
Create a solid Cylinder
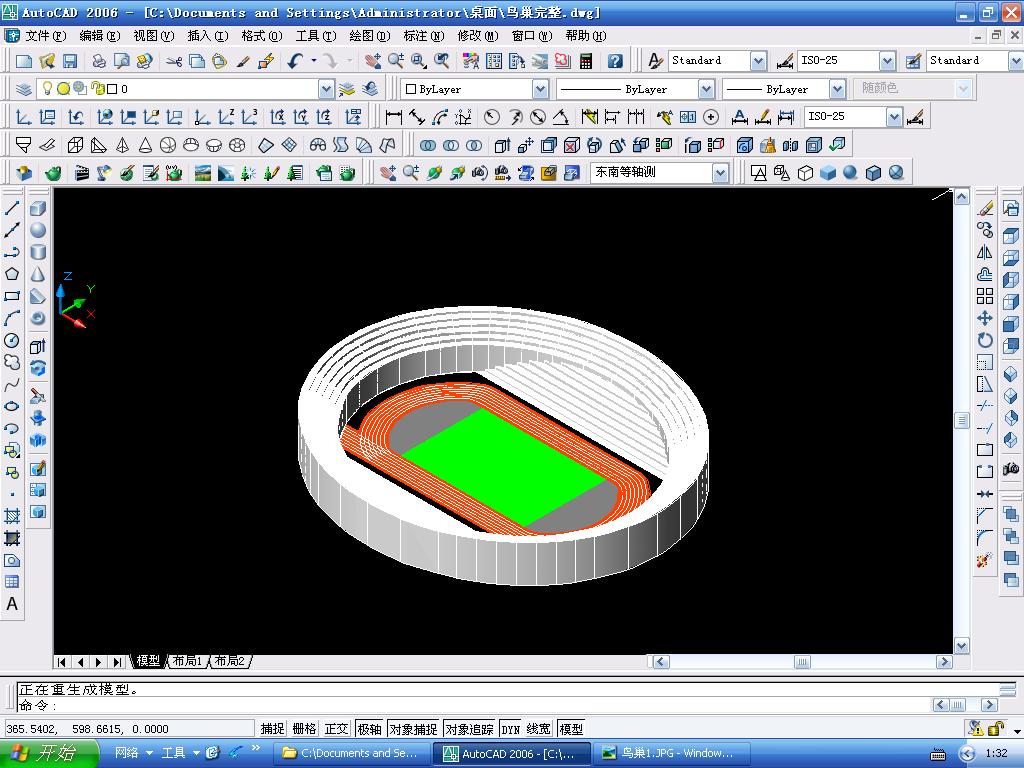click(x=38, y=252)
